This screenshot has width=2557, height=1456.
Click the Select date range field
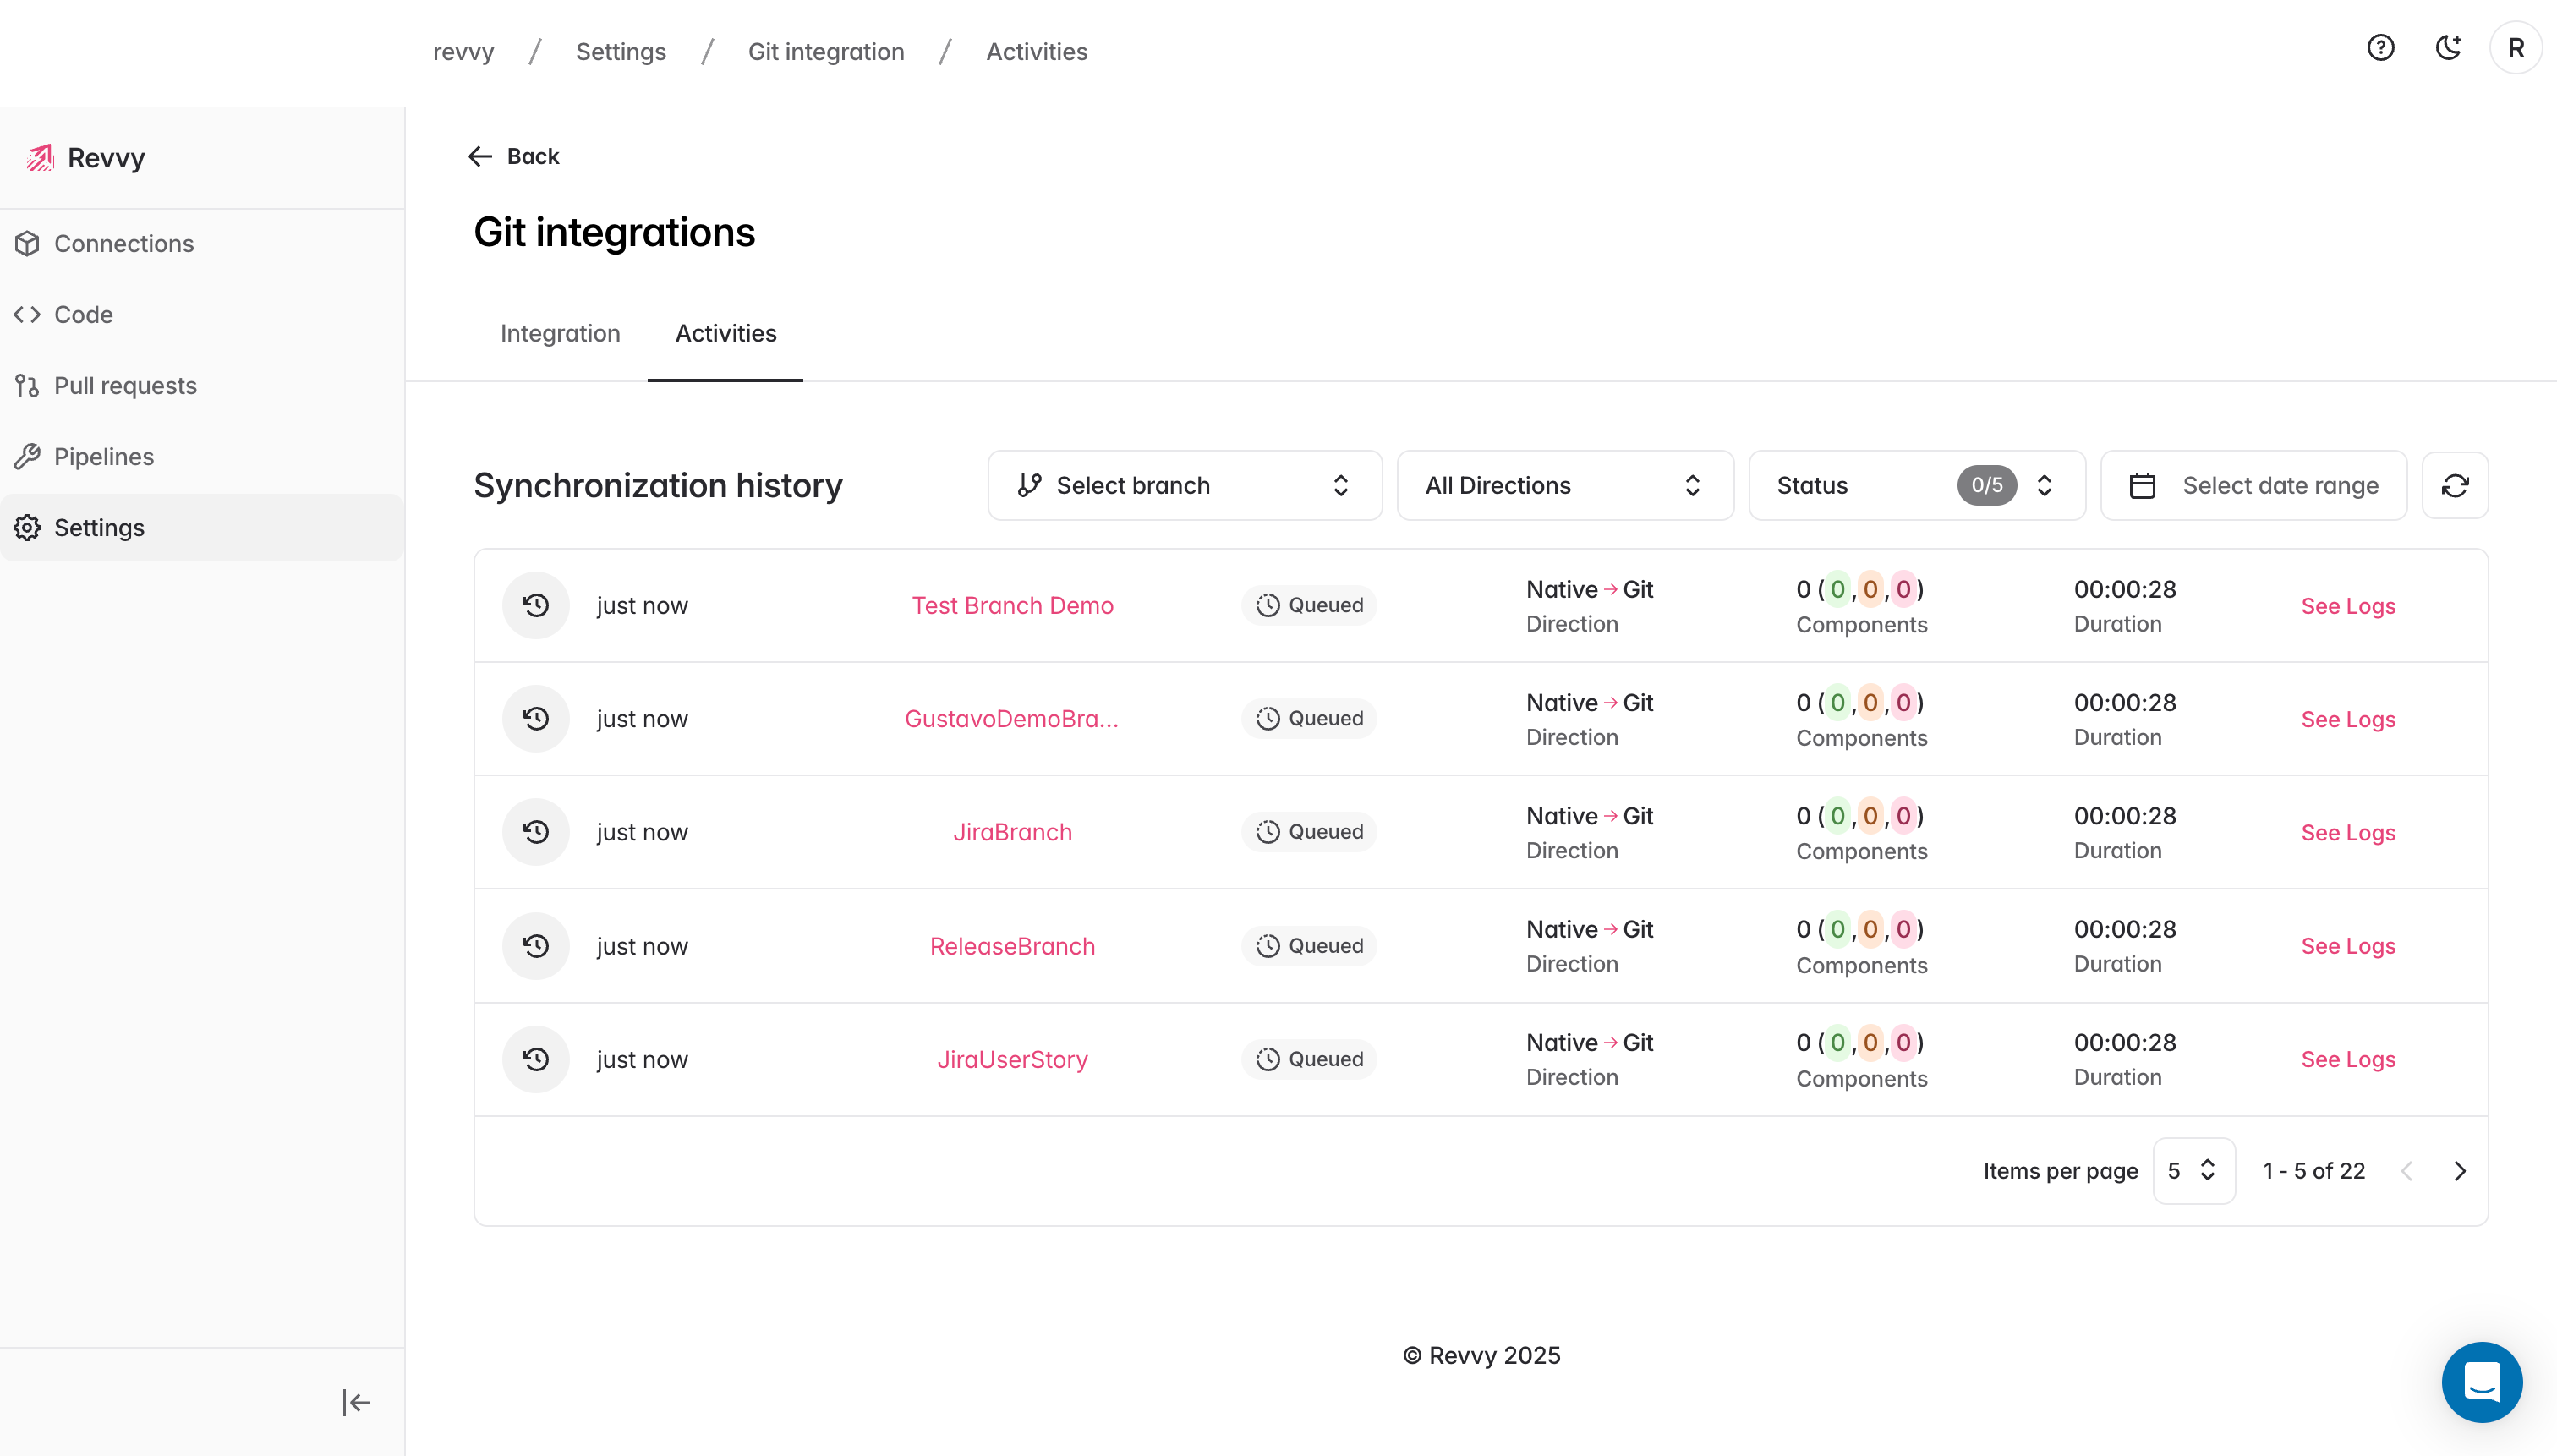coord(2253,486)
